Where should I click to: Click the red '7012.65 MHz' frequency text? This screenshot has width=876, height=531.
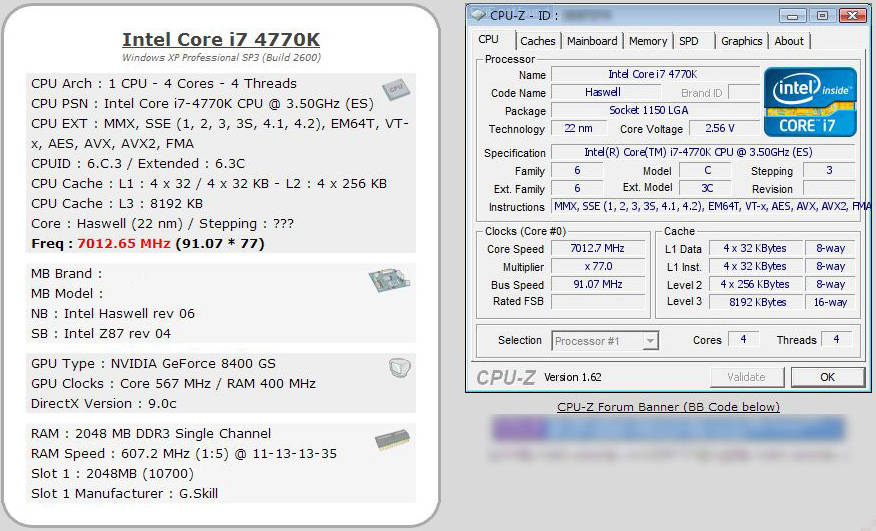[x=123, y=244]
